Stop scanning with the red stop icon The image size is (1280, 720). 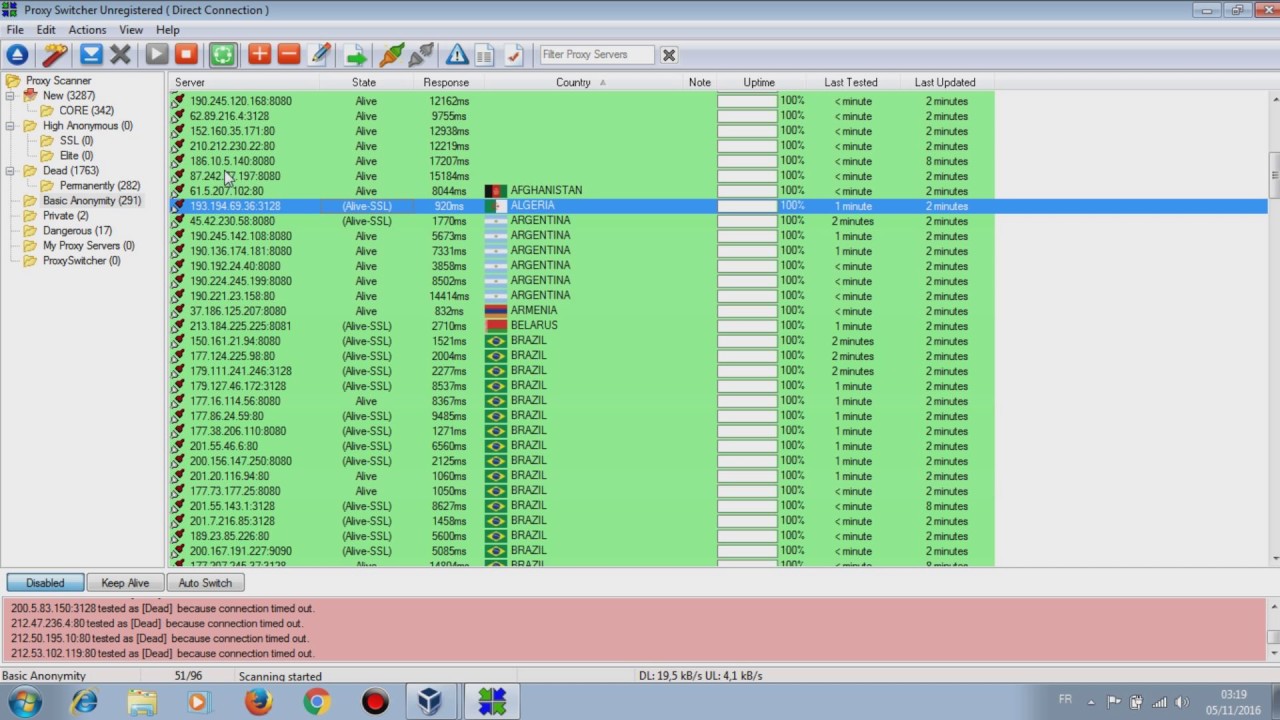pyautogui.click(x=186, y=55)
